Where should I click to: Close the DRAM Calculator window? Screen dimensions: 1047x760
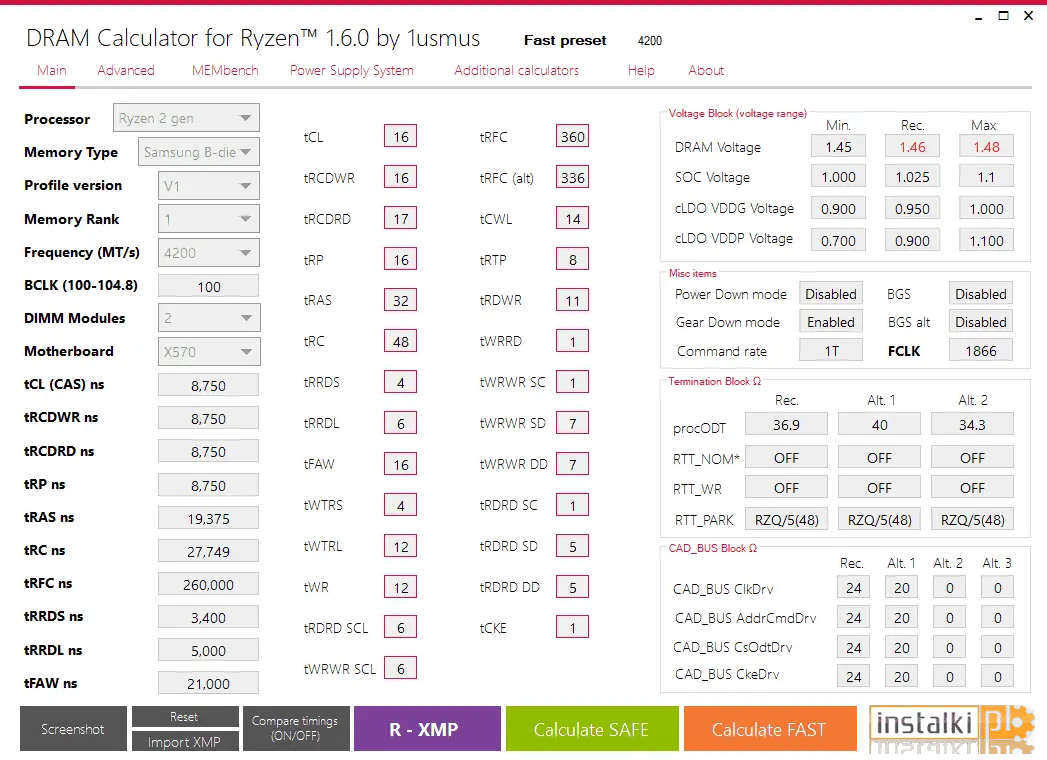1028,16
